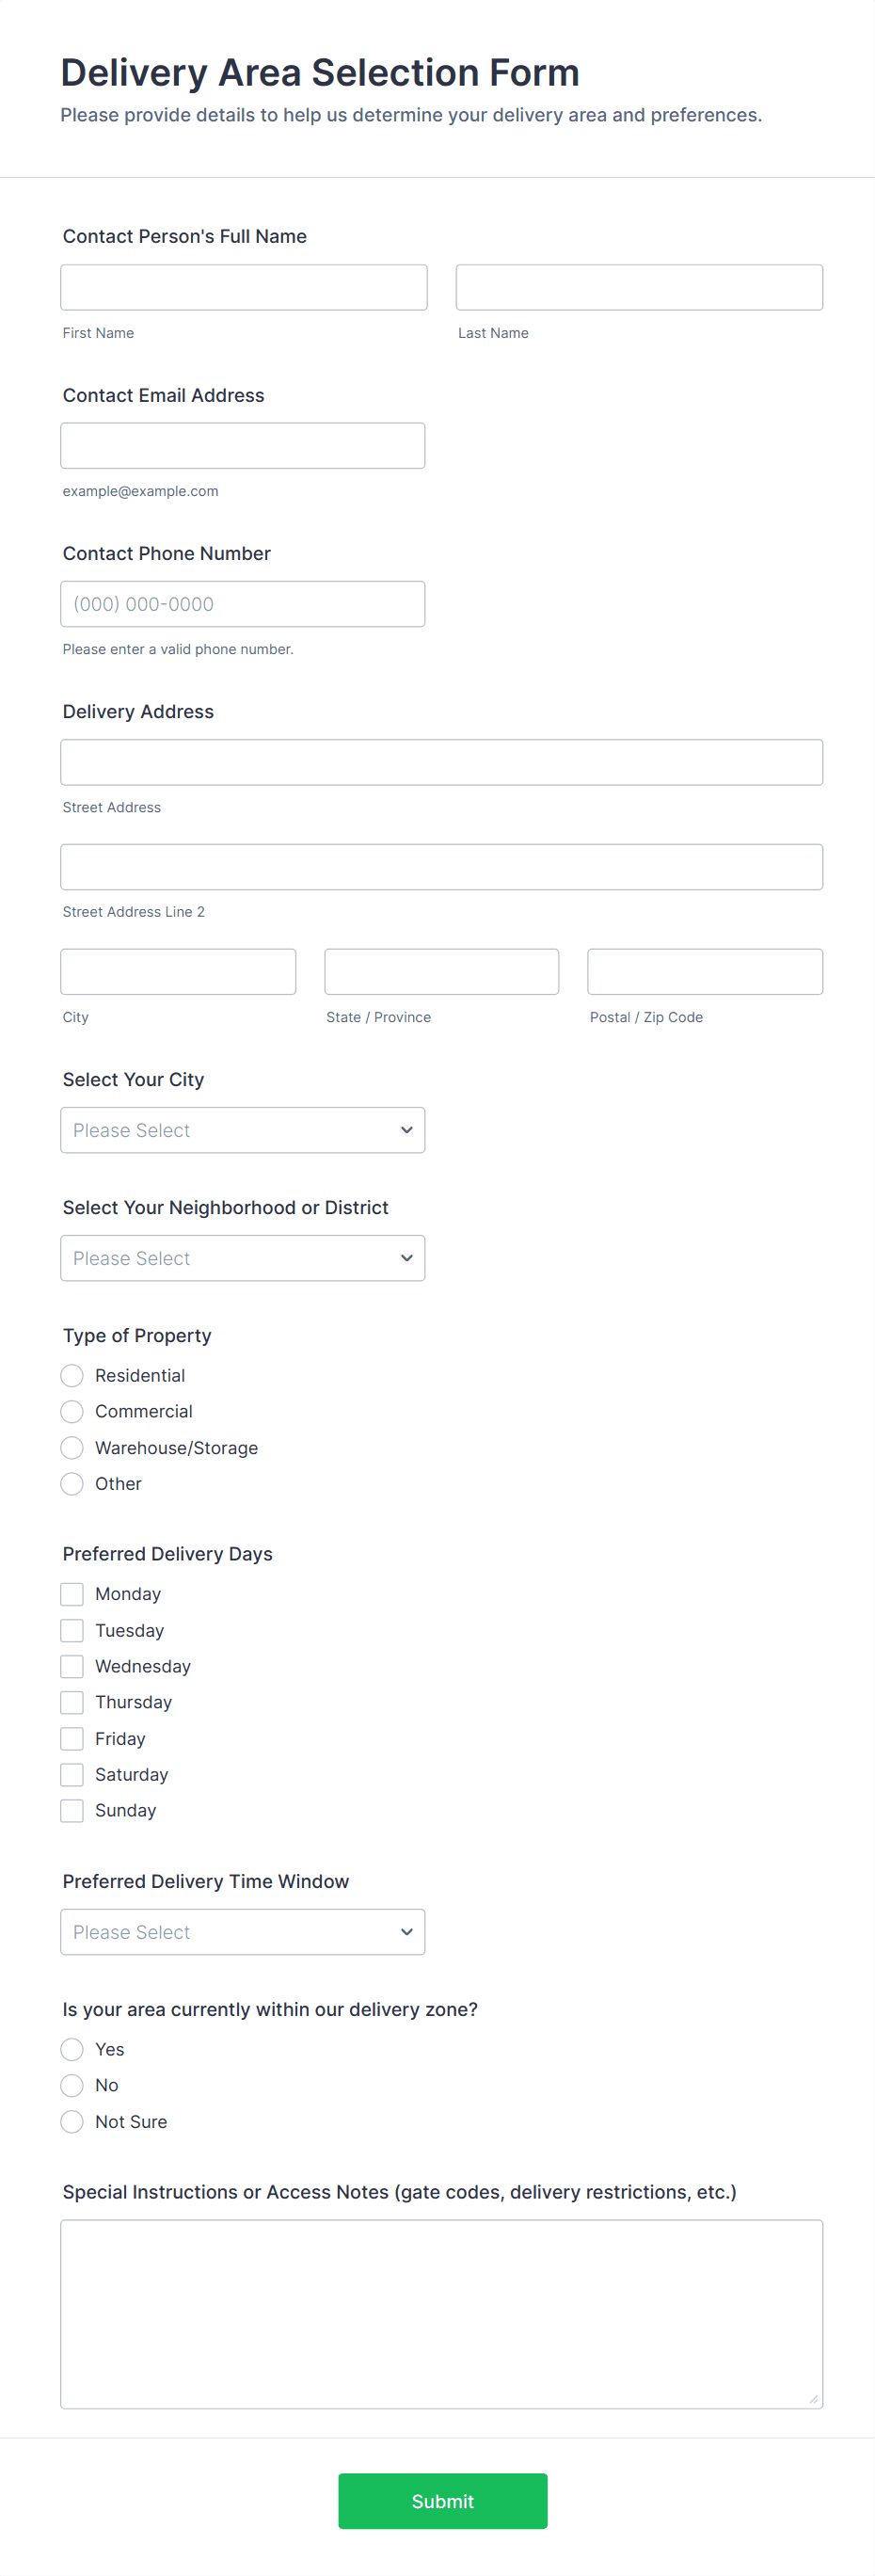Expand the Neighborhood or District dropdown
The image size is (875, 2576).
(x=242, y=1258)
